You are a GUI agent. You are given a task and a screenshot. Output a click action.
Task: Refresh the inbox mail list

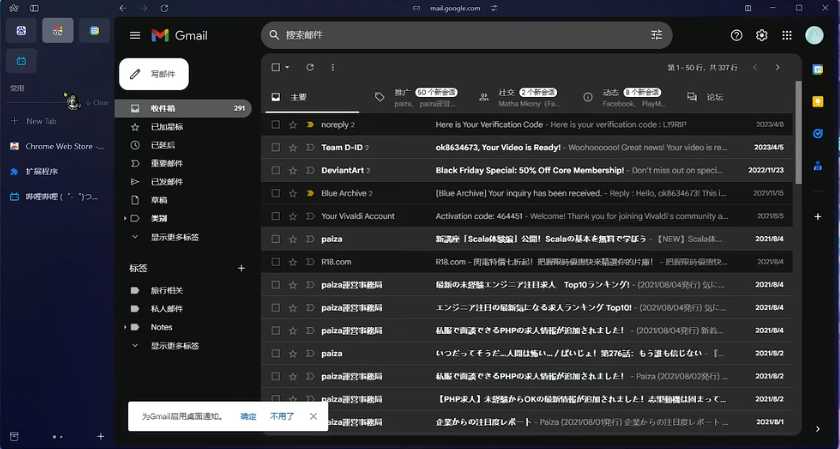click(310, 67)
